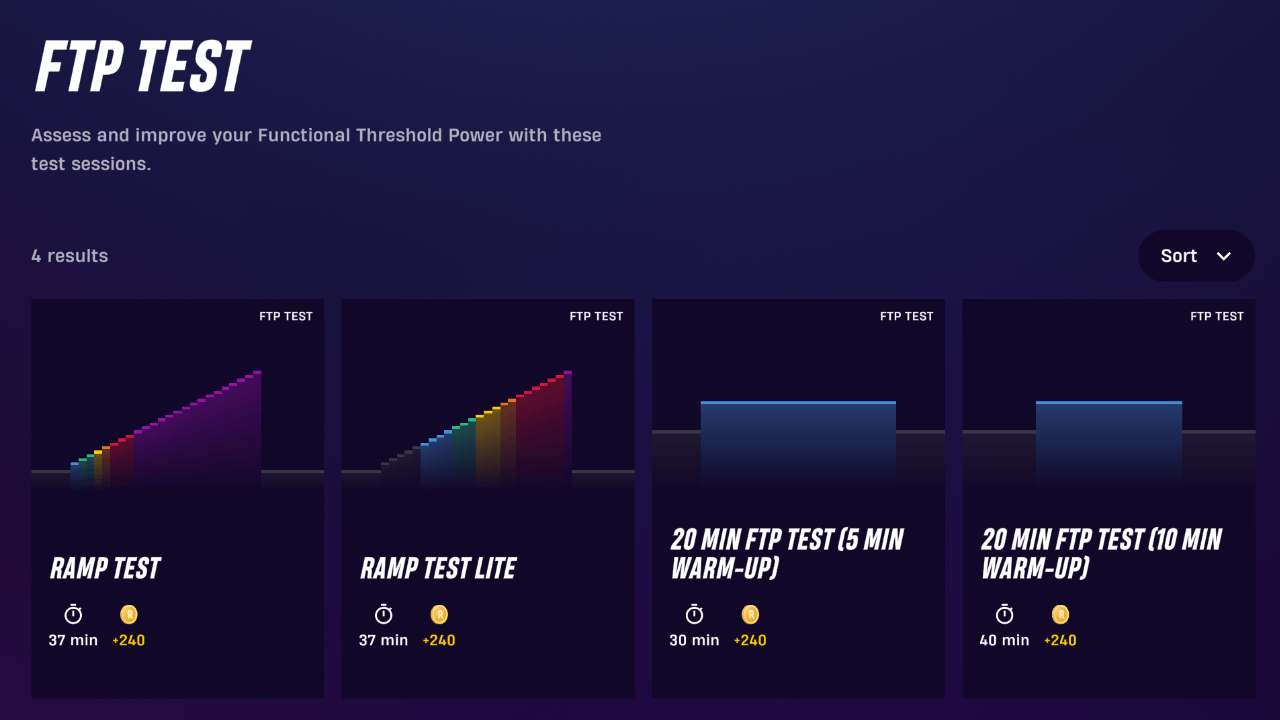Click the FTP TEST badge on the Ramp Test card

coord(287,315)
